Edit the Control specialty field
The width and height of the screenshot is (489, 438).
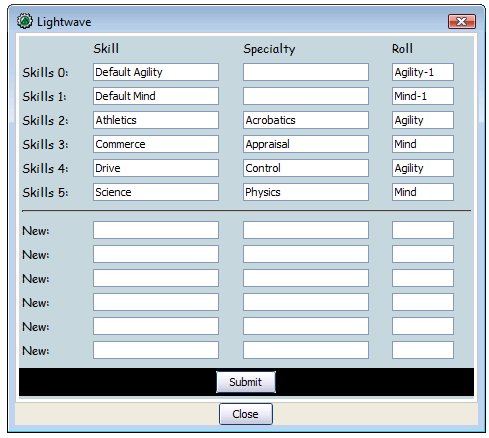[x=306, y=168]
